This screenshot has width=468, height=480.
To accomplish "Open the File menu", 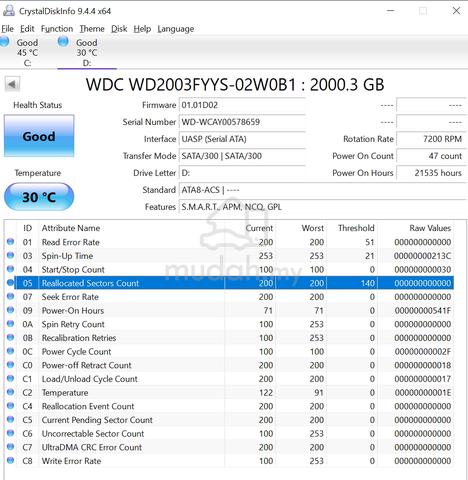I will (x=7, y=29).
